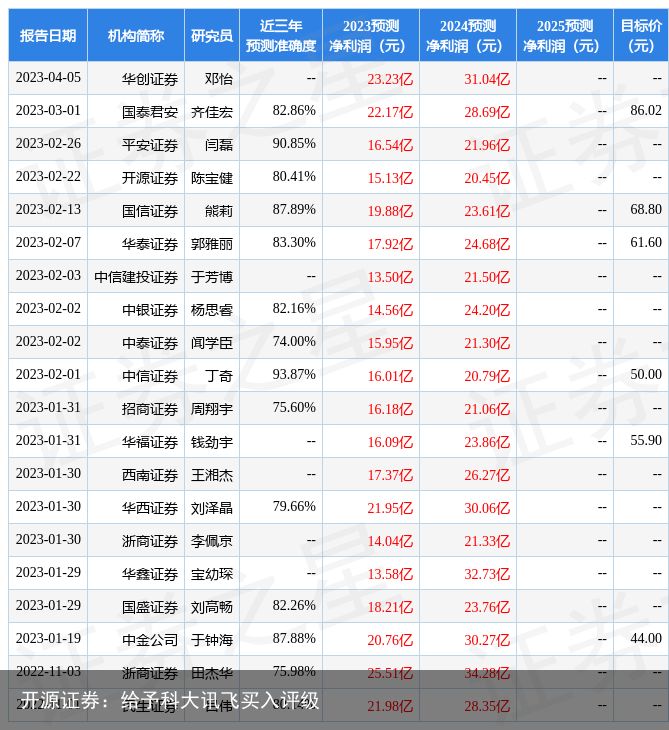Click the 2025预测净利润 column header

coord(565,35)
